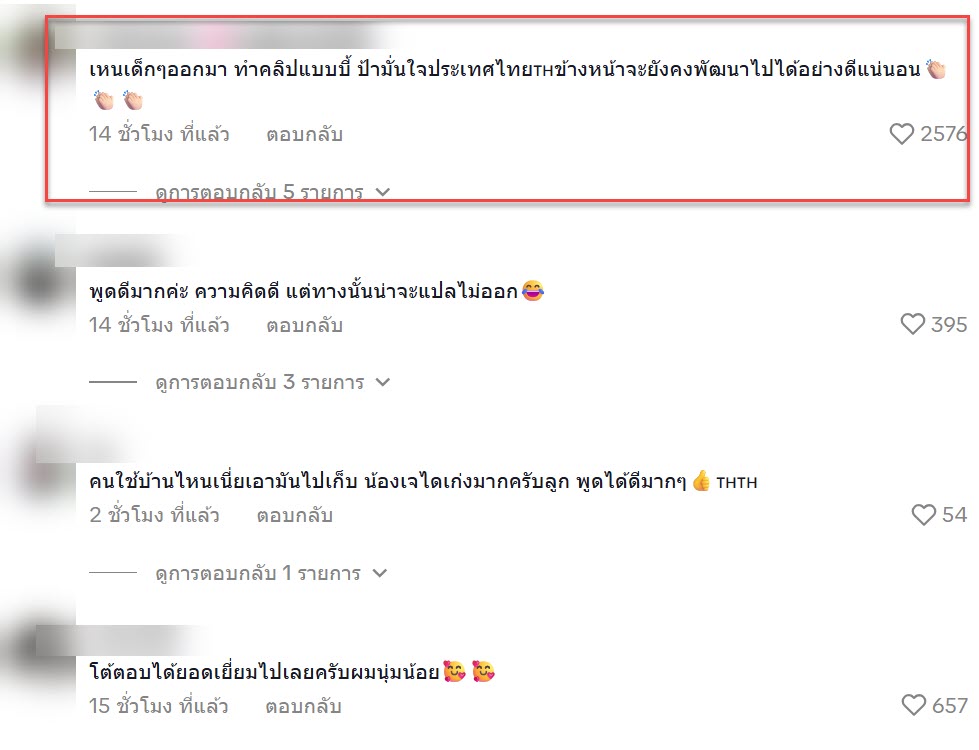Click 'ตอบกลับ' under the laughing emoji comment

pyautogui.click(x=305, y=325)
